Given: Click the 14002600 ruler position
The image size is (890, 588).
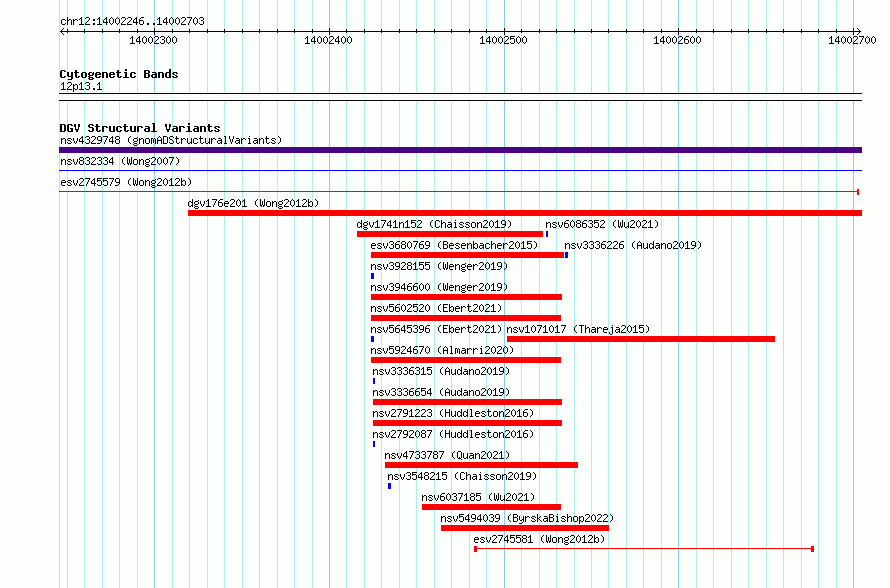Looking at the screenshot, I should pyautogui.click(x=677, y=40).
